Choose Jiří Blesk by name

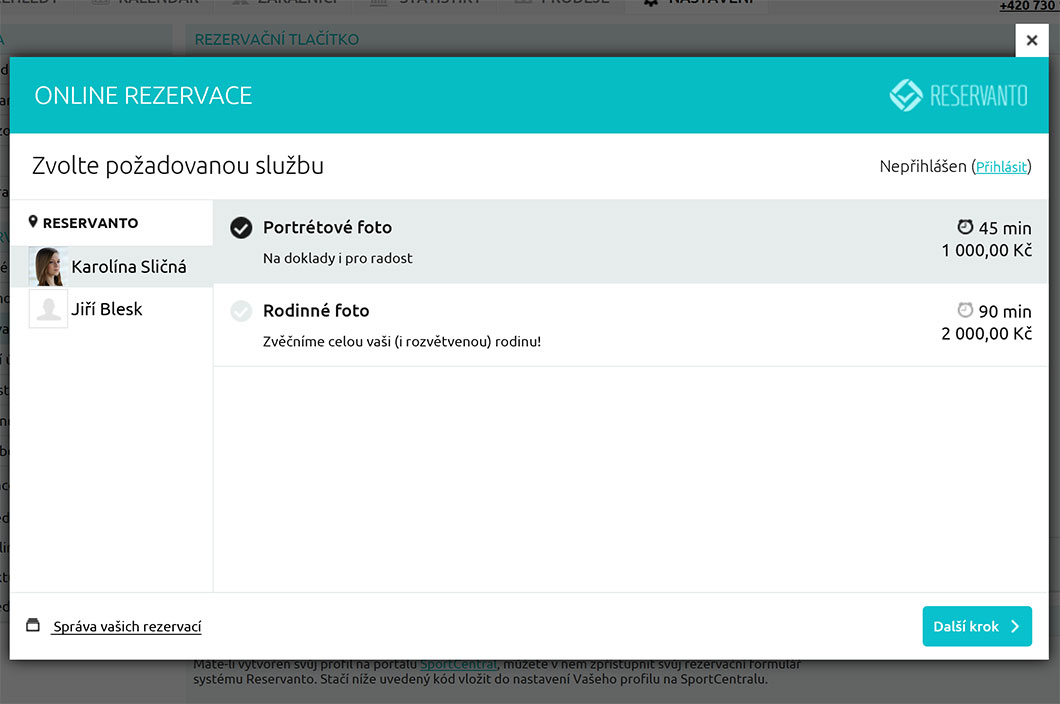point(106,309)
